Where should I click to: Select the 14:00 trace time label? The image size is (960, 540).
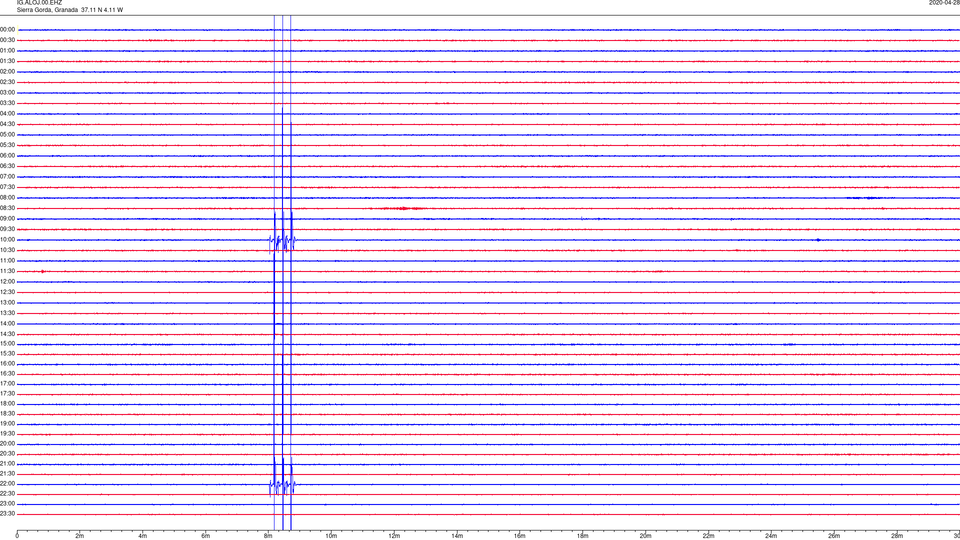point(7,323)
